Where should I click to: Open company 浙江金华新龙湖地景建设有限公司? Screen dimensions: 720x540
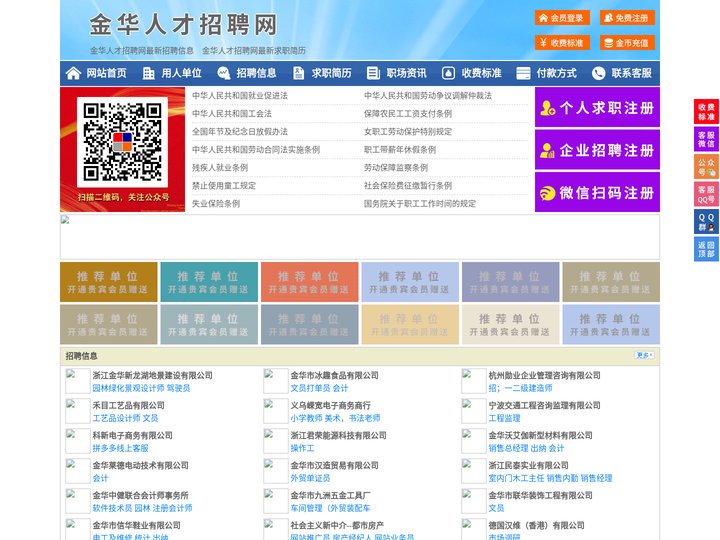tap(152, 375)
